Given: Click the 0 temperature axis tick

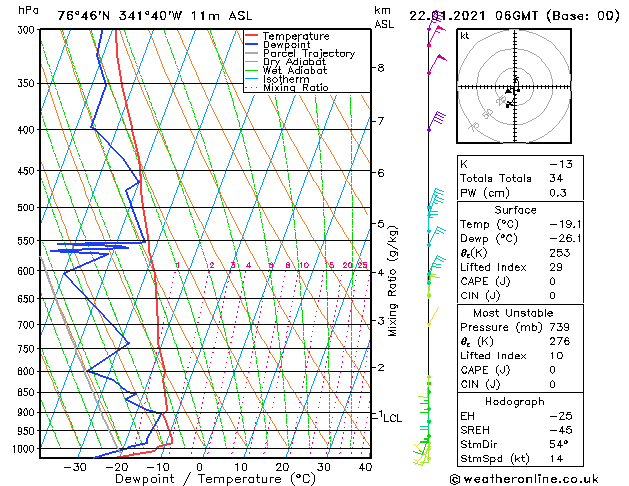Looking at the screenshot, I should [199, 467].
